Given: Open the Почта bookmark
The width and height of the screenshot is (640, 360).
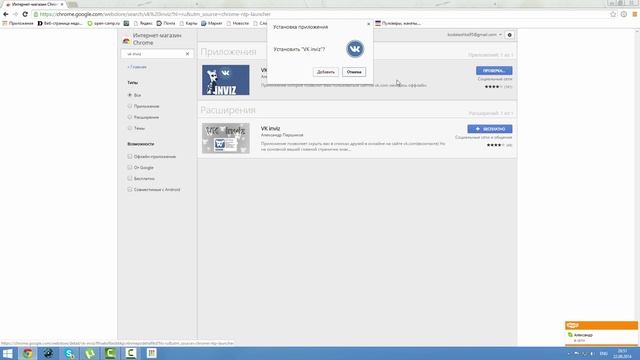Looking at the screenshot, I should click(x=166, y=23).
